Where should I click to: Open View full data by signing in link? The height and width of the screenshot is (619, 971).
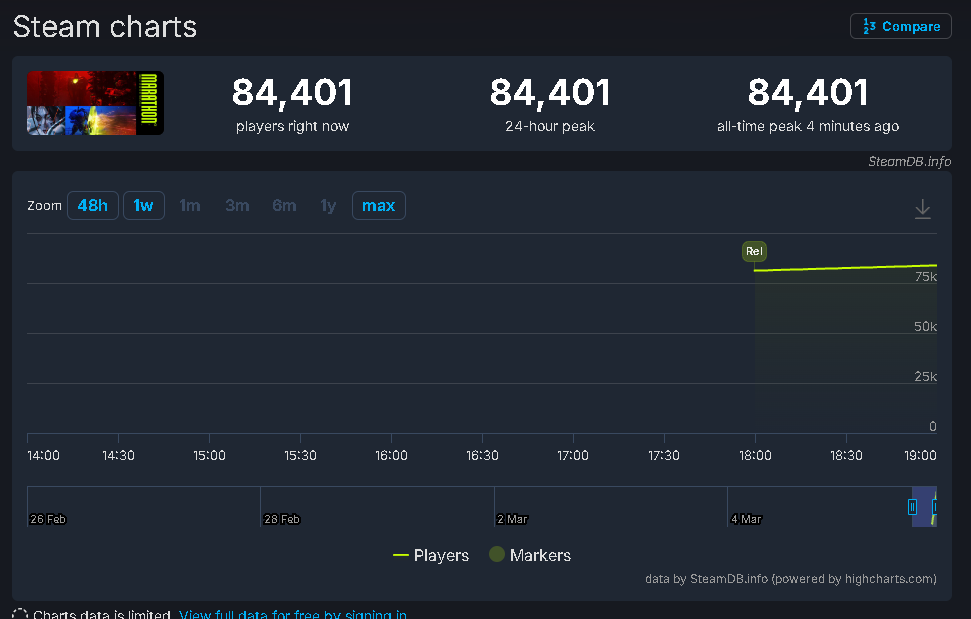pyautogui.click(x=293, y=614)
